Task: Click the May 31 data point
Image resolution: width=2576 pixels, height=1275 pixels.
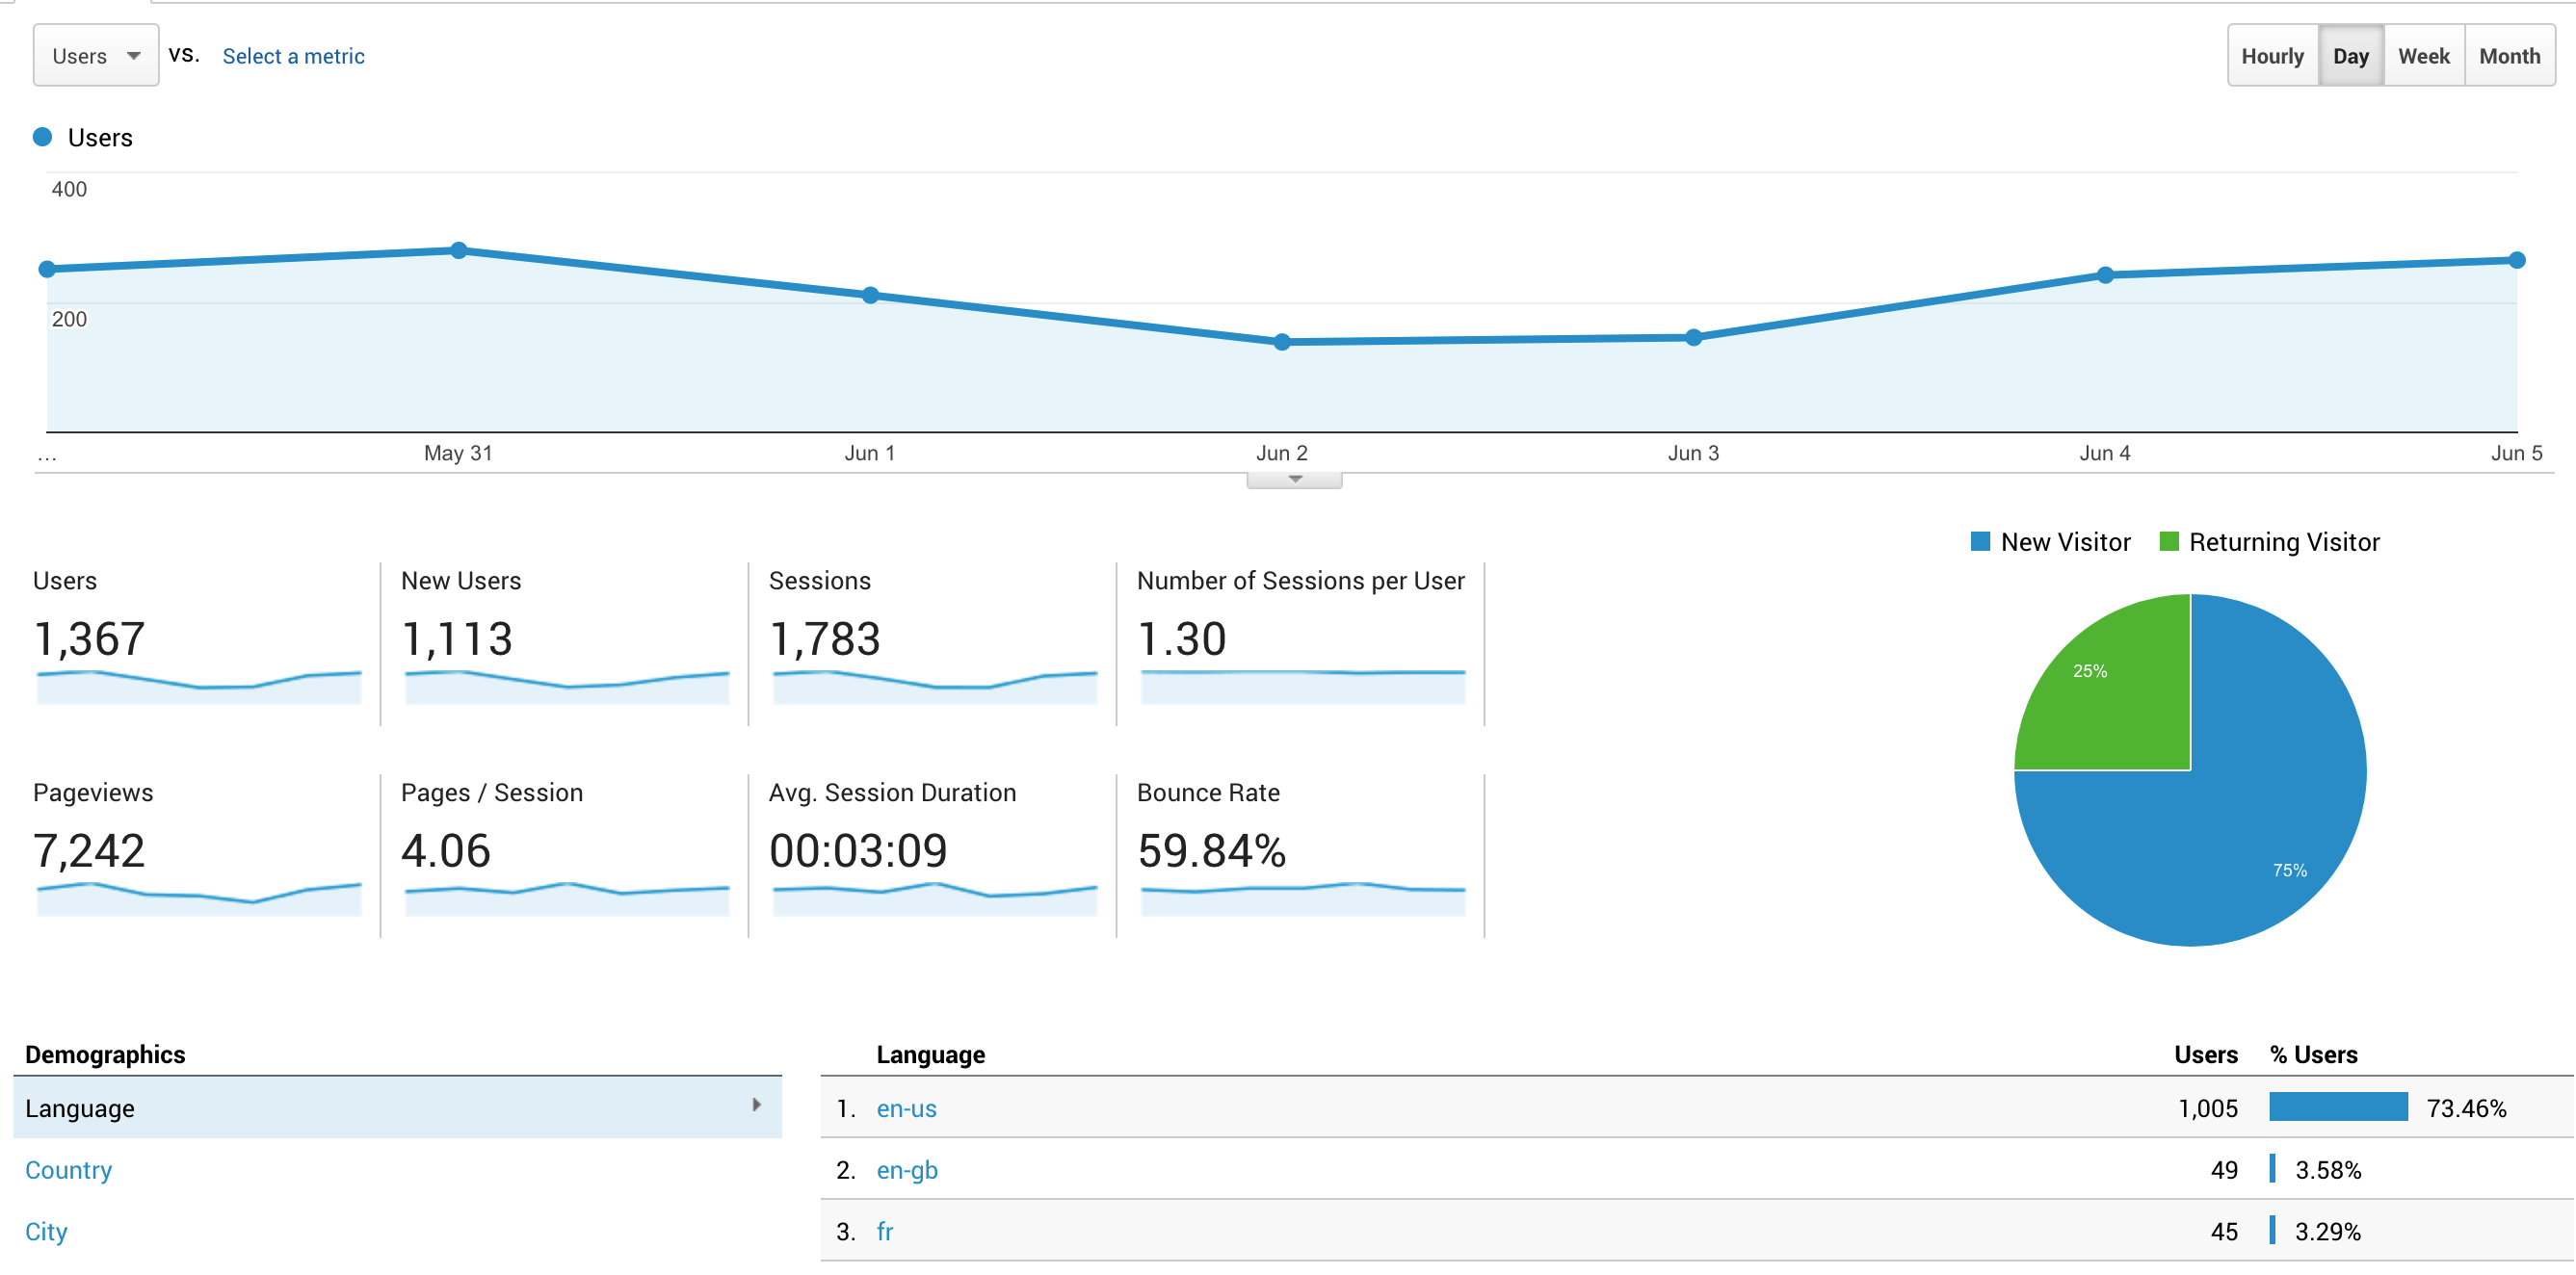Action: (x=458, y=250)
